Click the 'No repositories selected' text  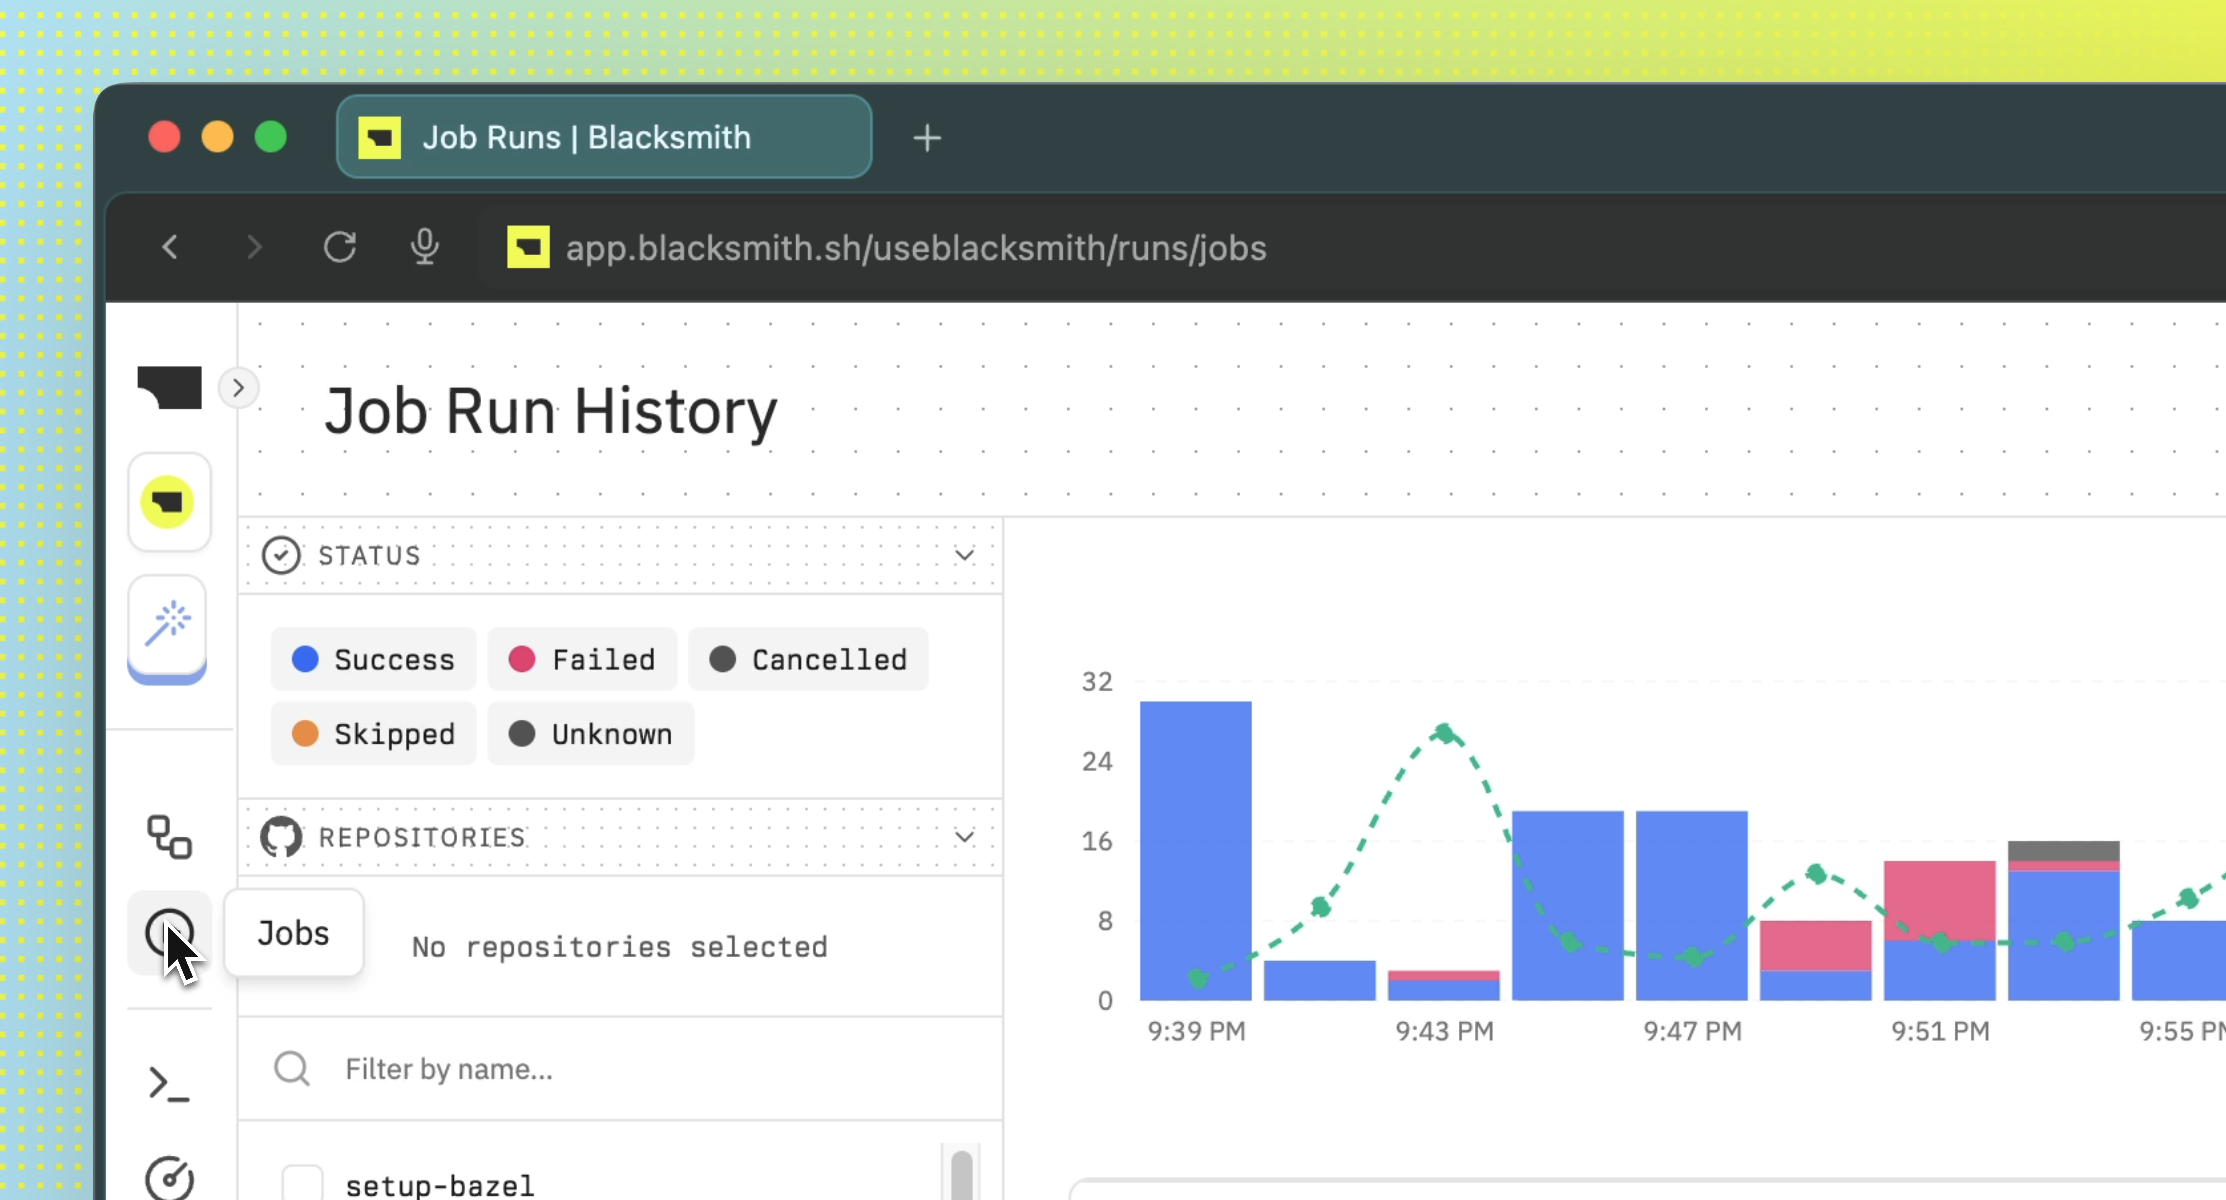pos(619,947)
